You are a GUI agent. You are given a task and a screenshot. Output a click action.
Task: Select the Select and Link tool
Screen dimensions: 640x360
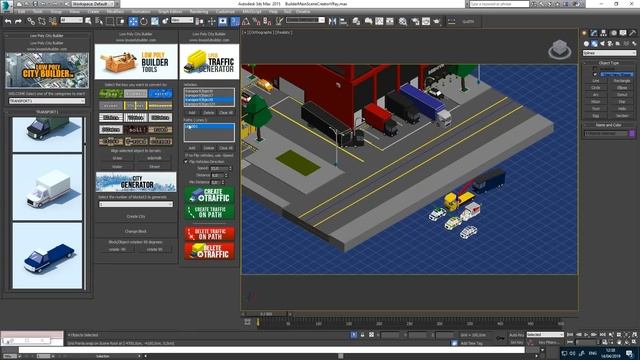31,21
